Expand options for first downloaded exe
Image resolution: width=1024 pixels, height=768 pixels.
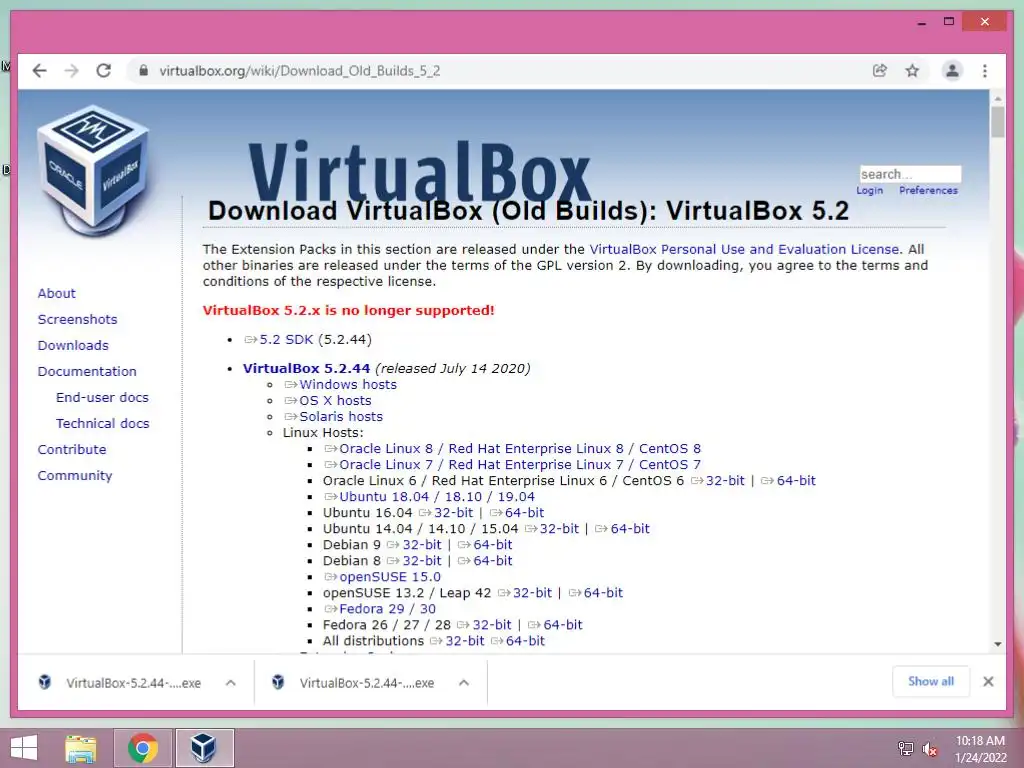[x=231, y=682]
